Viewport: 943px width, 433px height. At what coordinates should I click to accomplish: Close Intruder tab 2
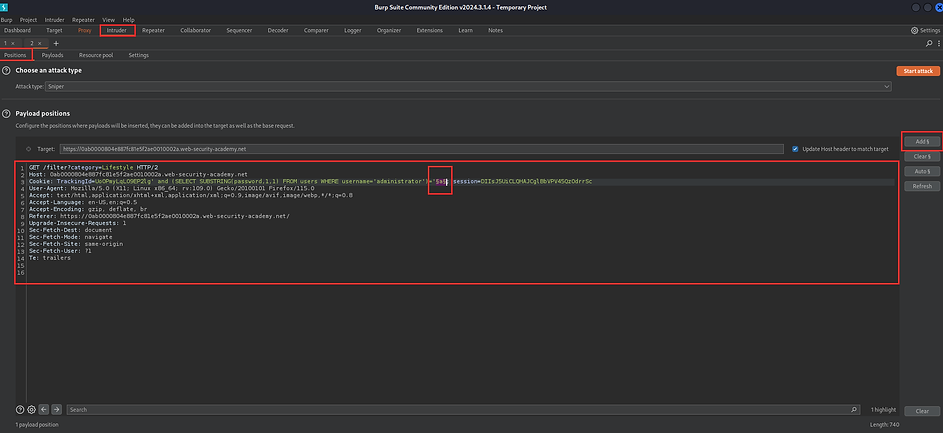pyautogui.click(x=40, y=43)
